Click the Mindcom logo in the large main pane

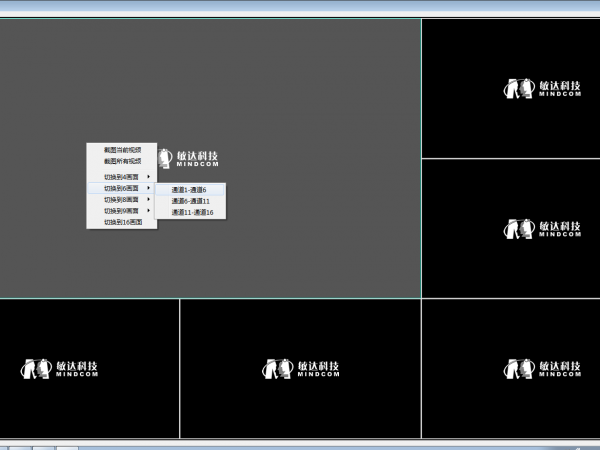pyautogui.click(x=197, y=158)
